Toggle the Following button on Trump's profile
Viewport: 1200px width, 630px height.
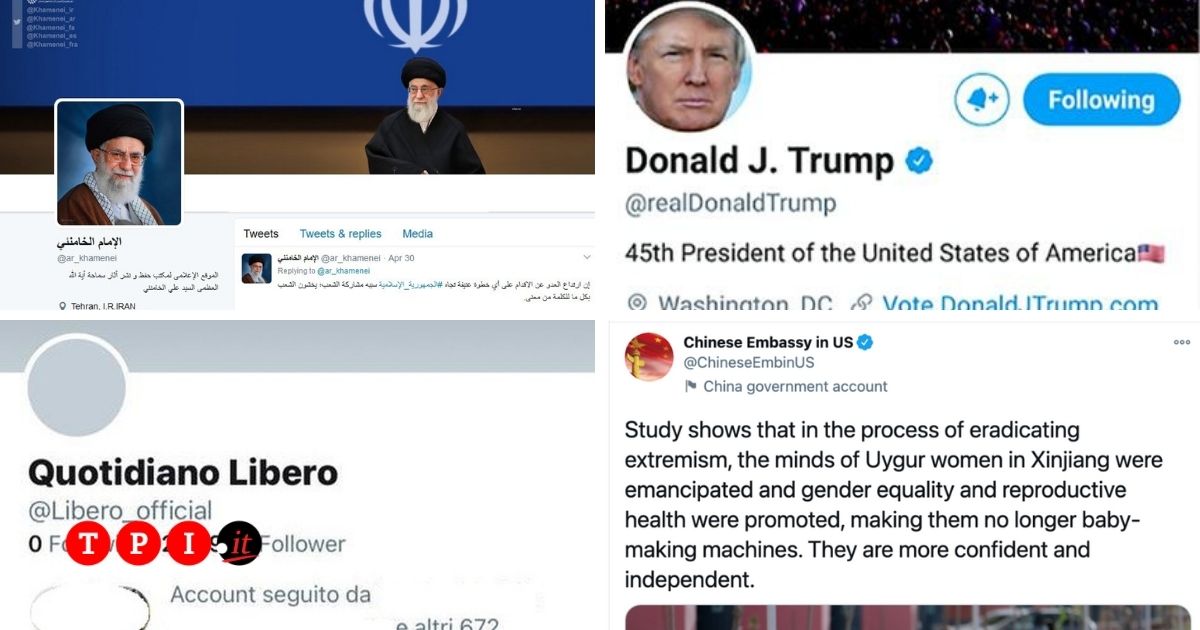pyautogui.click(x=1101, y=100)
